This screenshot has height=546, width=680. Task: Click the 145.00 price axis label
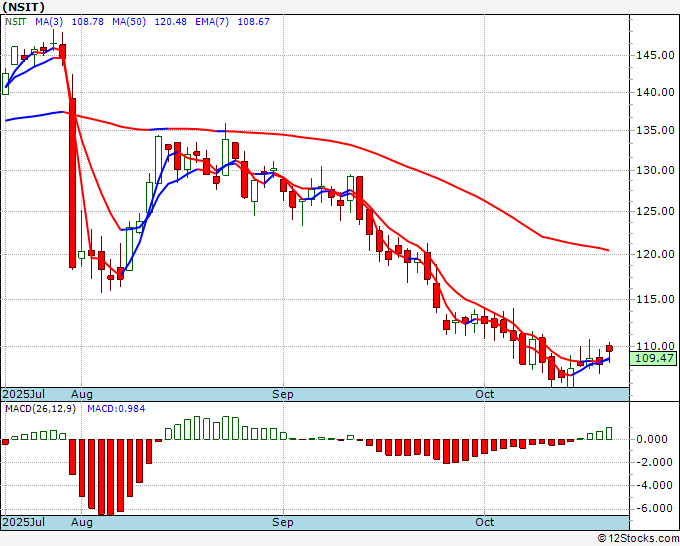pos(655,55)
